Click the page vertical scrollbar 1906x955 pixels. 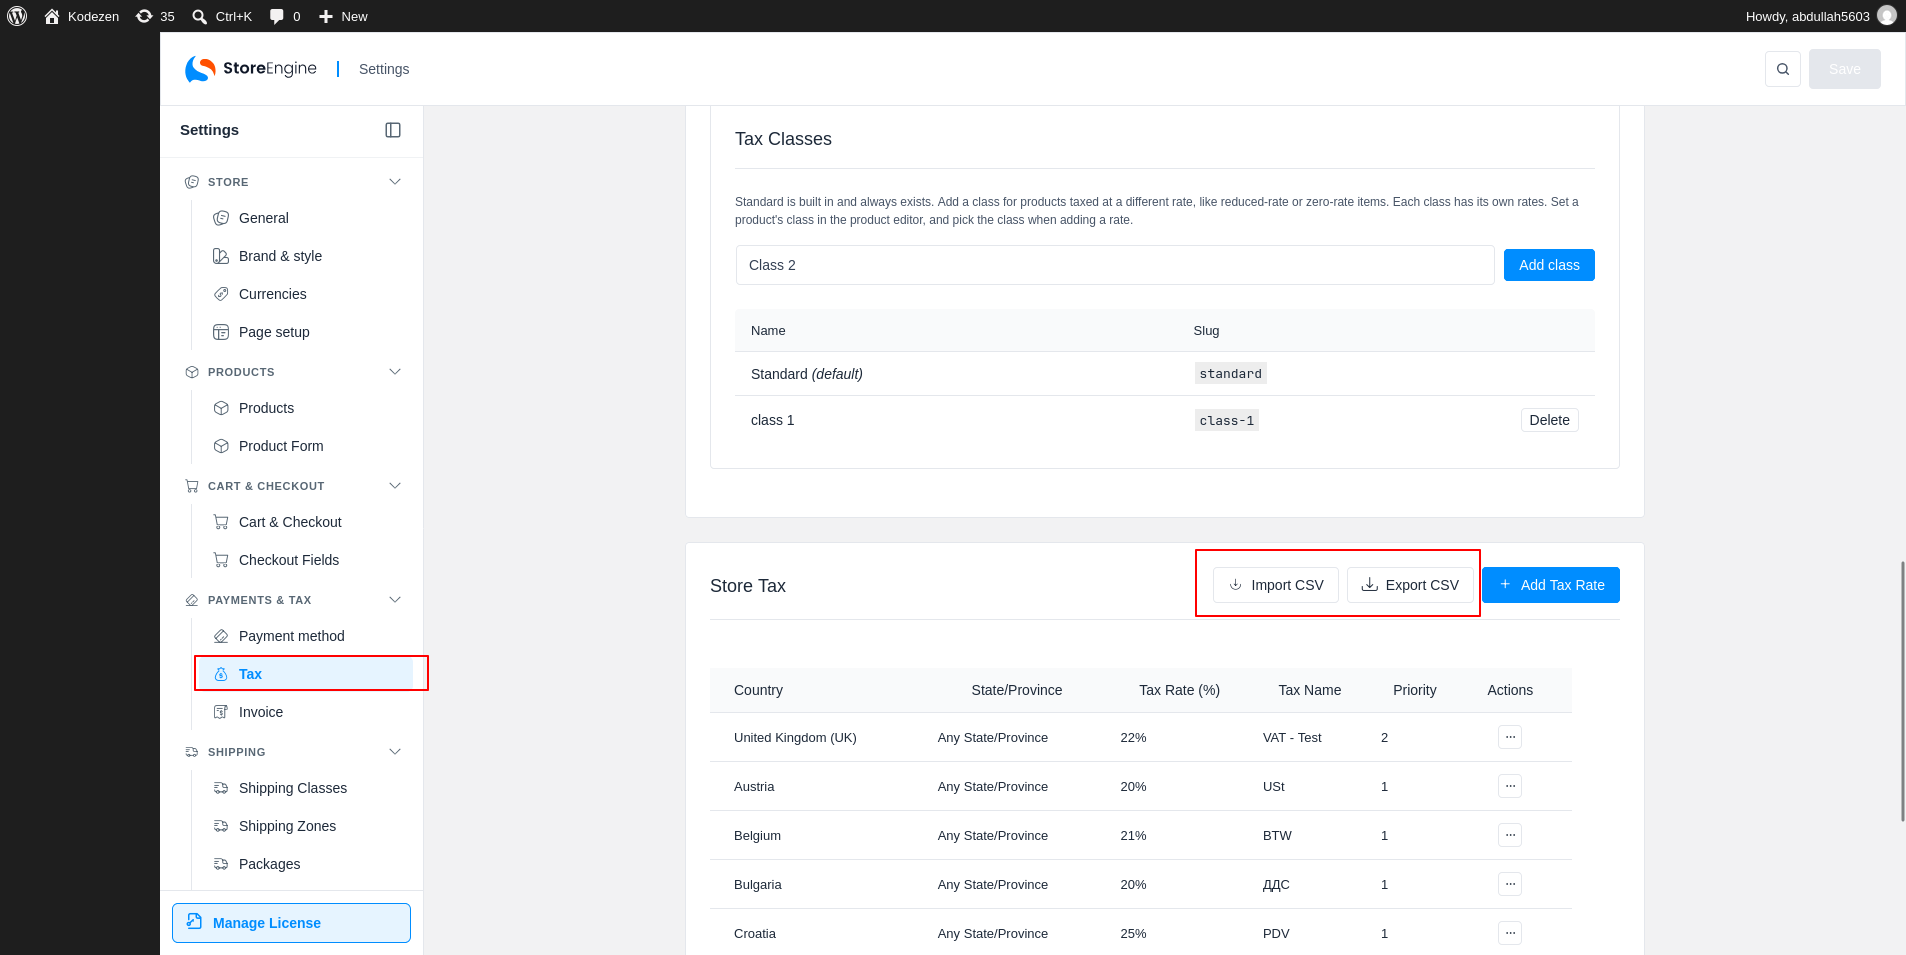[x=1902, y=691]
